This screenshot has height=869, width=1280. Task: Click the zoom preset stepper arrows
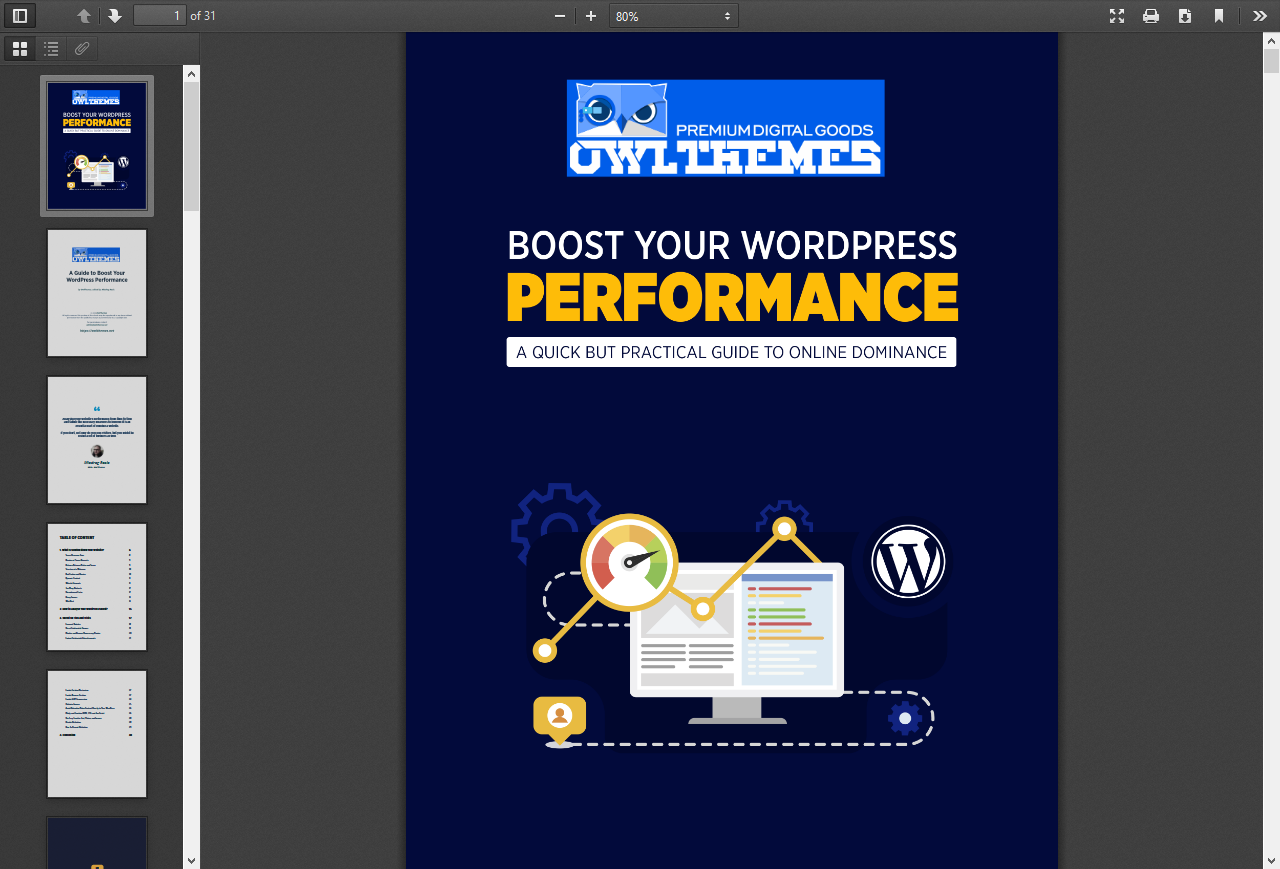coord(727,15)
